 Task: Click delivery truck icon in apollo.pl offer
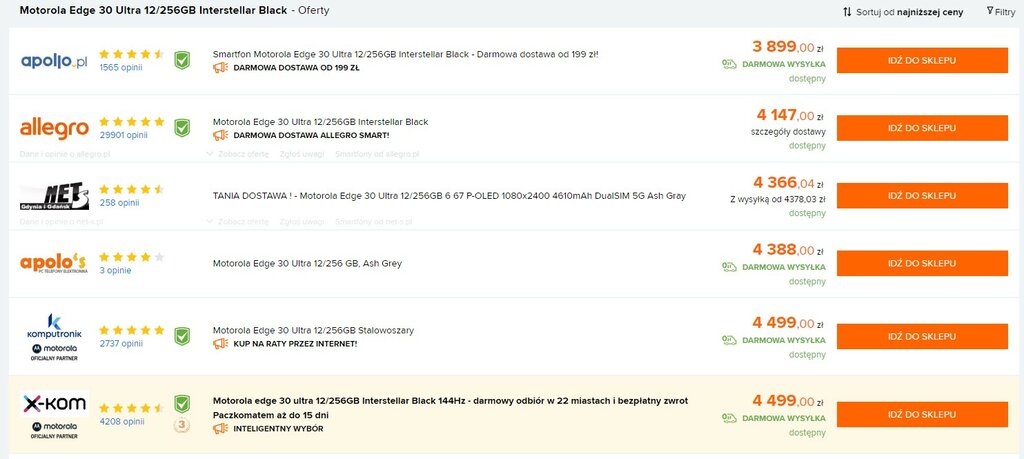[x=729, y=64]
